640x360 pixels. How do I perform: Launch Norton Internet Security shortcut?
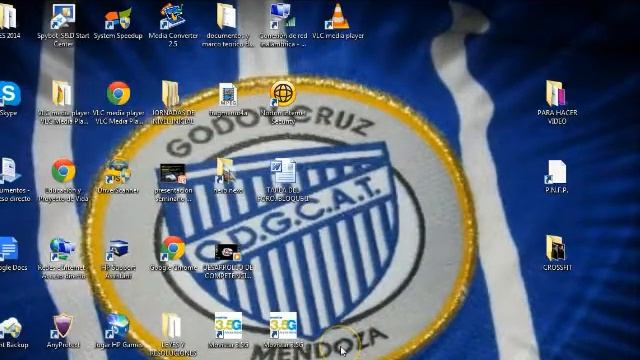click(x=282, y=94)
